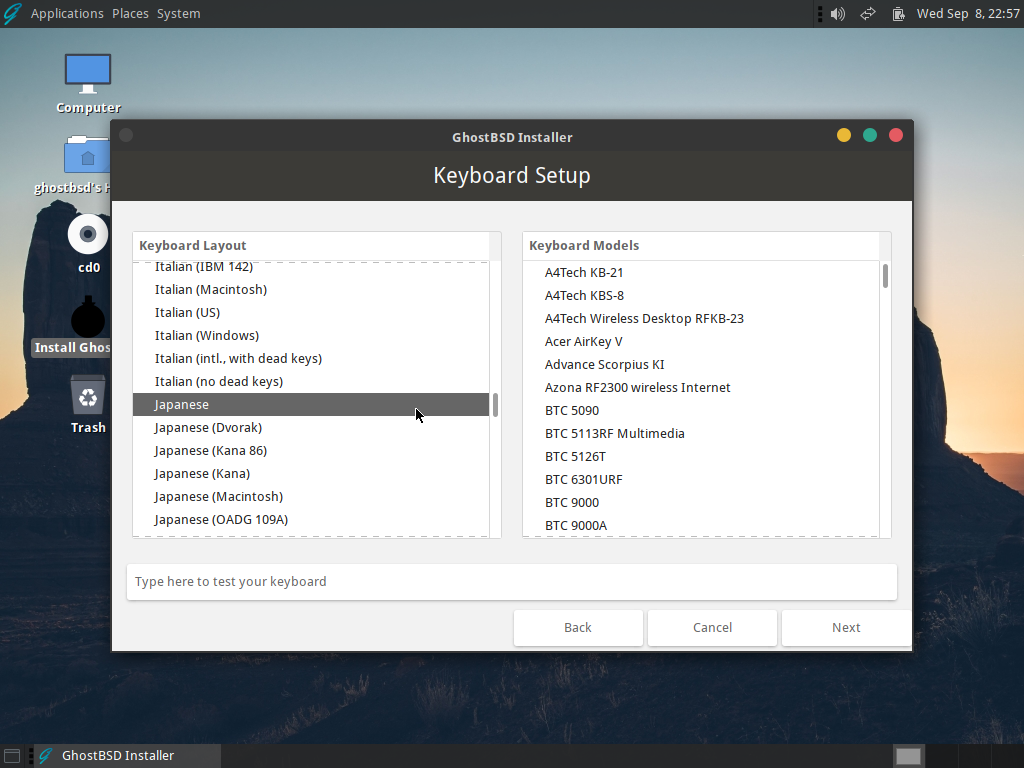Select A4Tech KBS-8 keyboard model

[x=701, y=296]
